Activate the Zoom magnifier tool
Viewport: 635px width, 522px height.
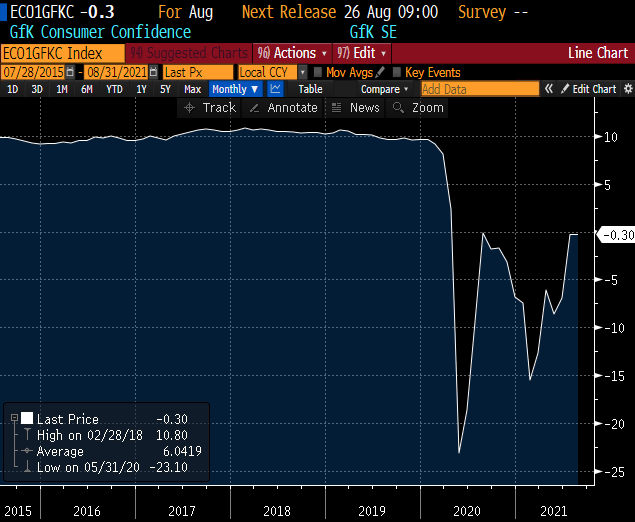coord(418,107)
